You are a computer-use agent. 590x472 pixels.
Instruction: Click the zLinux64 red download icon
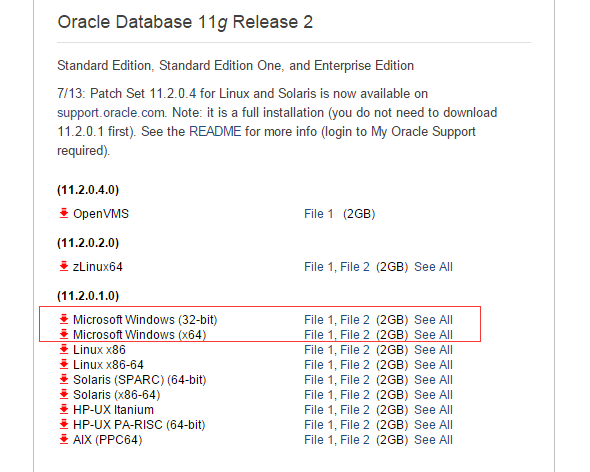click(64, 266)
